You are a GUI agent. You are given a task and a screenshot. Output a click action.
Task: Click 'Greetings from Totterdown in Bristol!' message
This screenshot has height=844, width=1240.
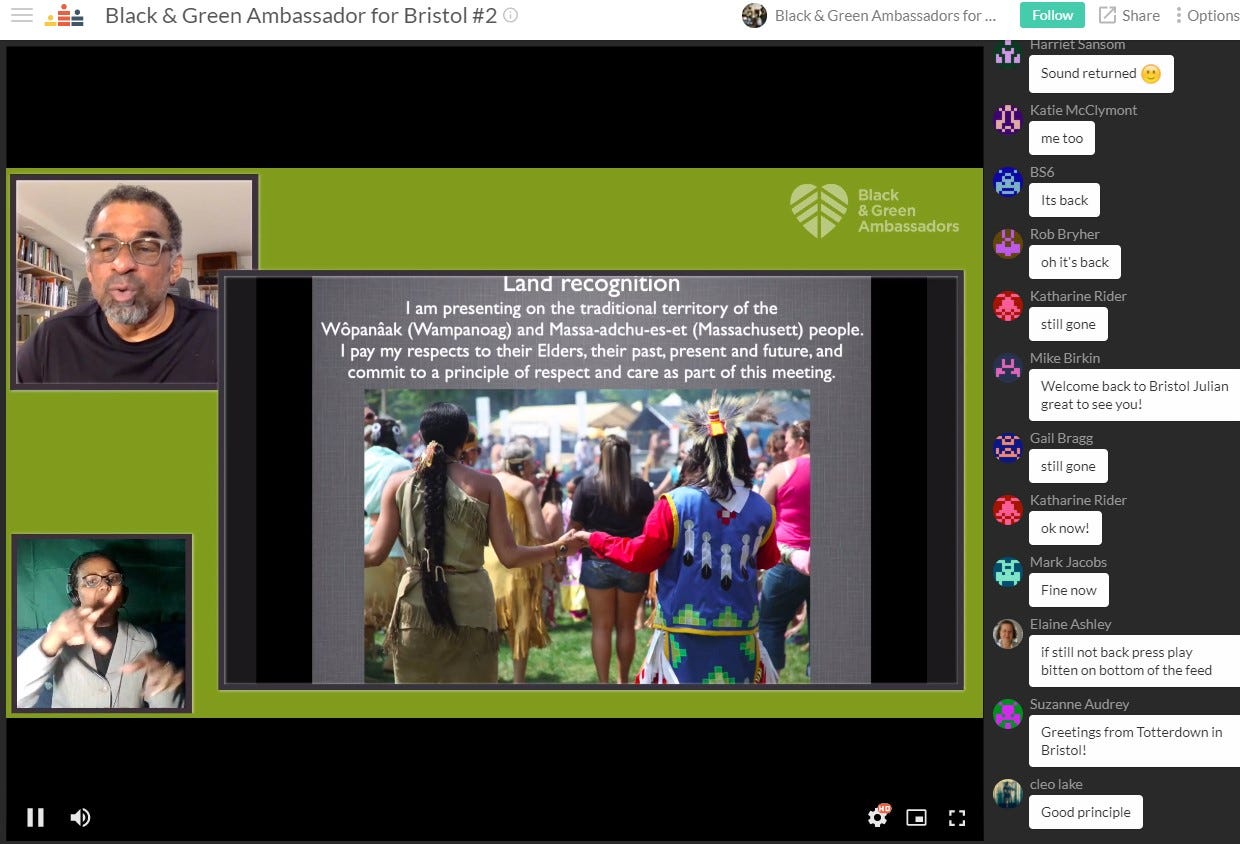pyautogui.click(x=1134, y=741)
